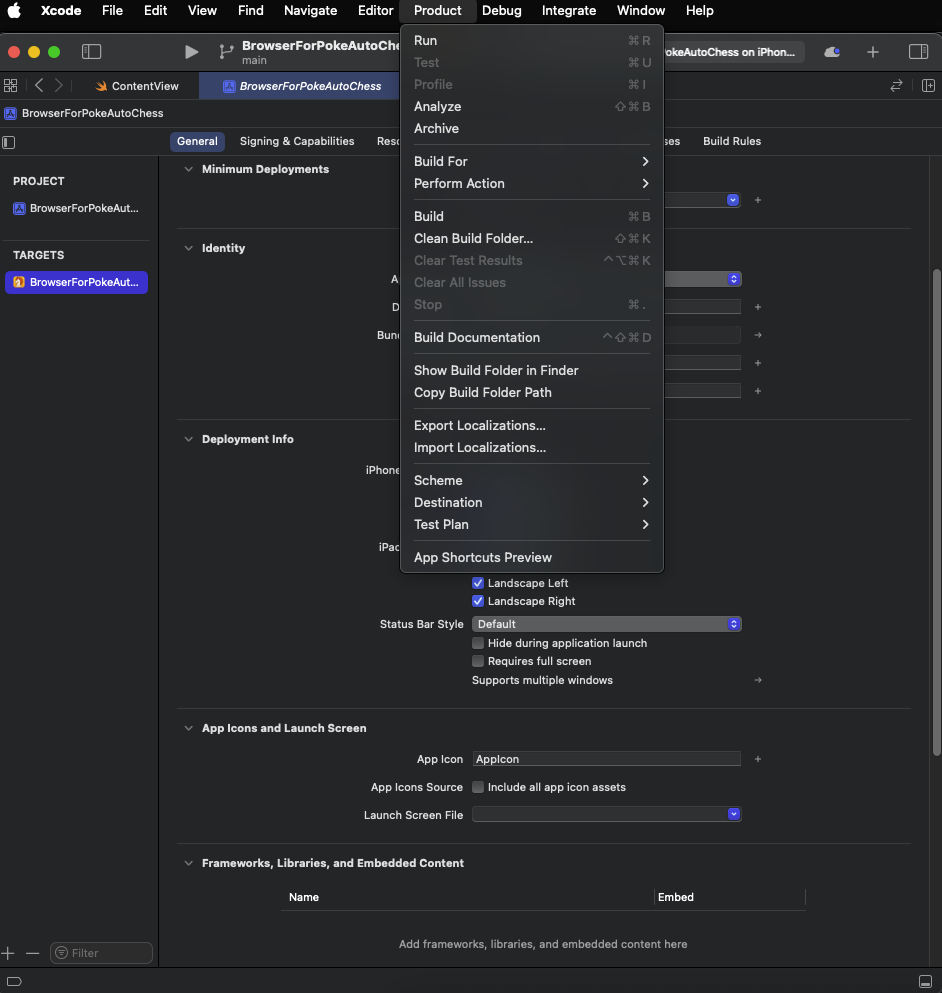Screen dimensions: 942x993
Task: Choose Clean Build Folder from Product menu
Action: point(473,238)
